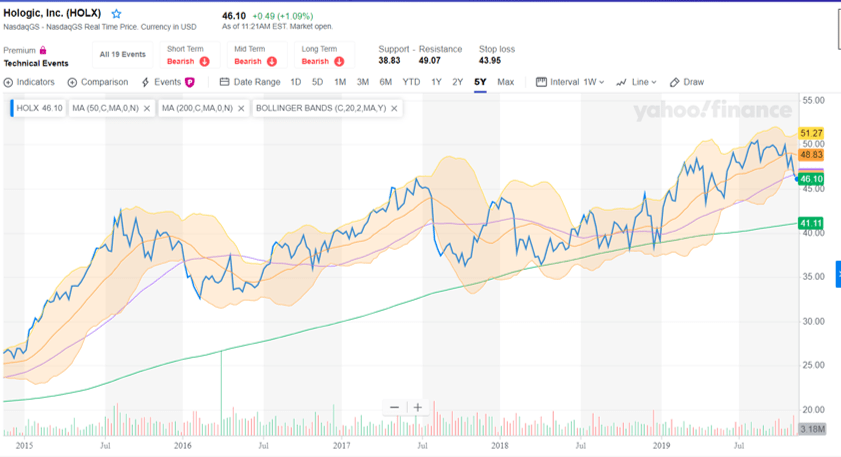
Task: Zoom out chart with minus button
Action: (x=394, y=408)
